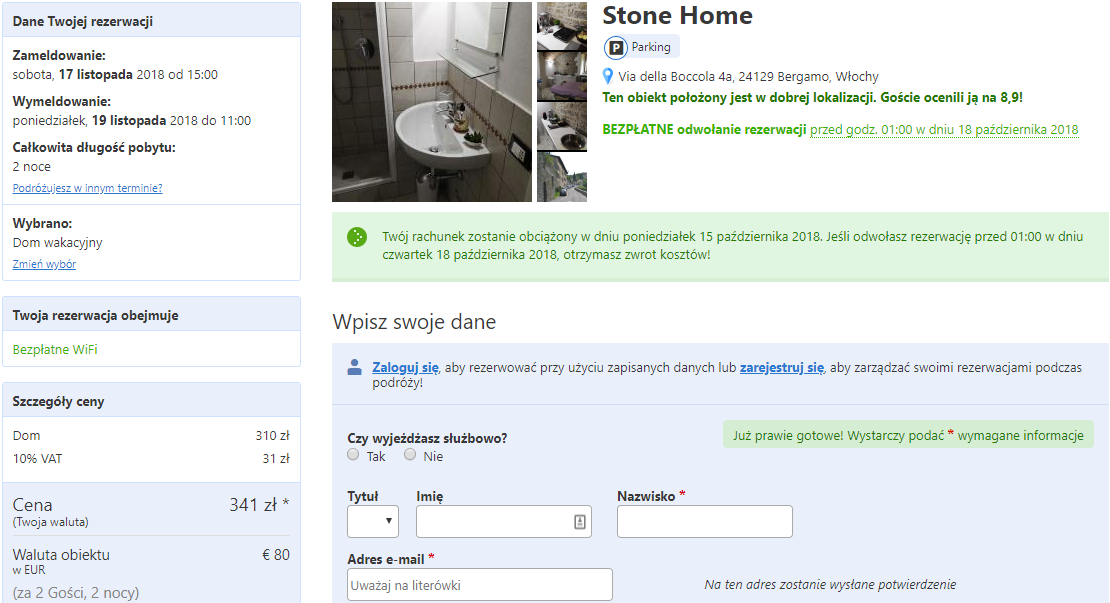Screen dimensions: 1110x603
Task: Click free cancellation deadline dotted link
Action: point(944,130)
